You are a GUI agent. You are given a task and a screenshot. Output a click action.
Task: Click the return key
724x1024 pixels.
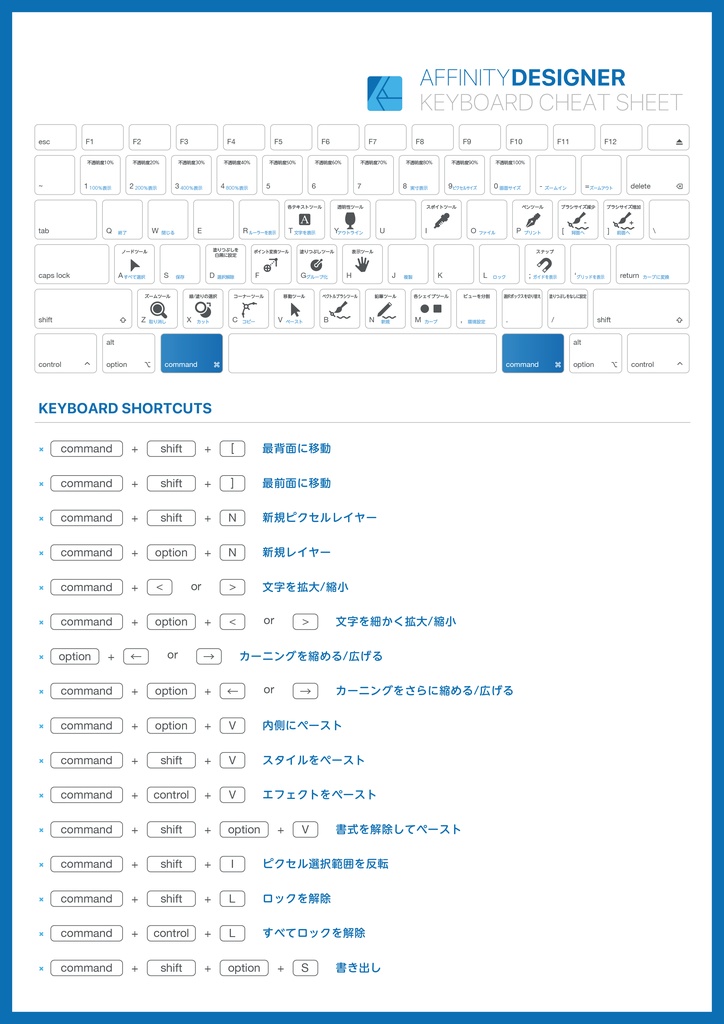(x=652, y=264)
